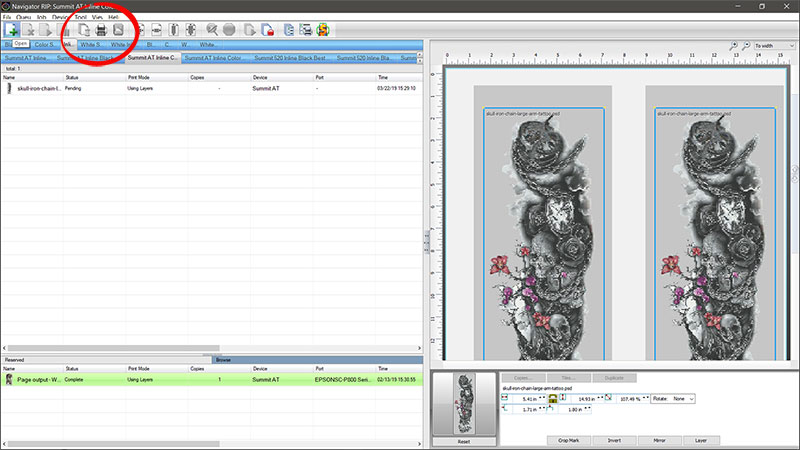Open the View menu
The width and height of the screenshot is (800, 450).
(97, 17)
